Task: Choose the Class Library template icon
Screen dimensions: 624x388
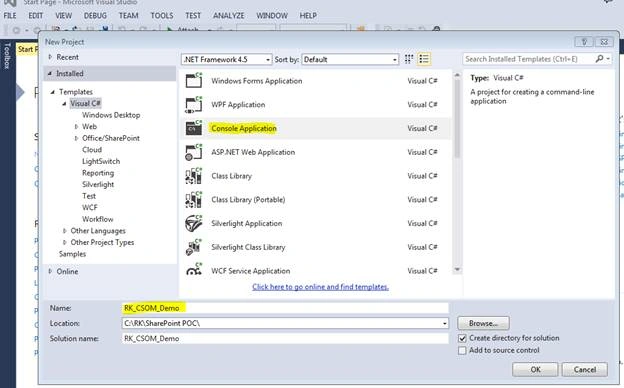Action: pos(194,176)
